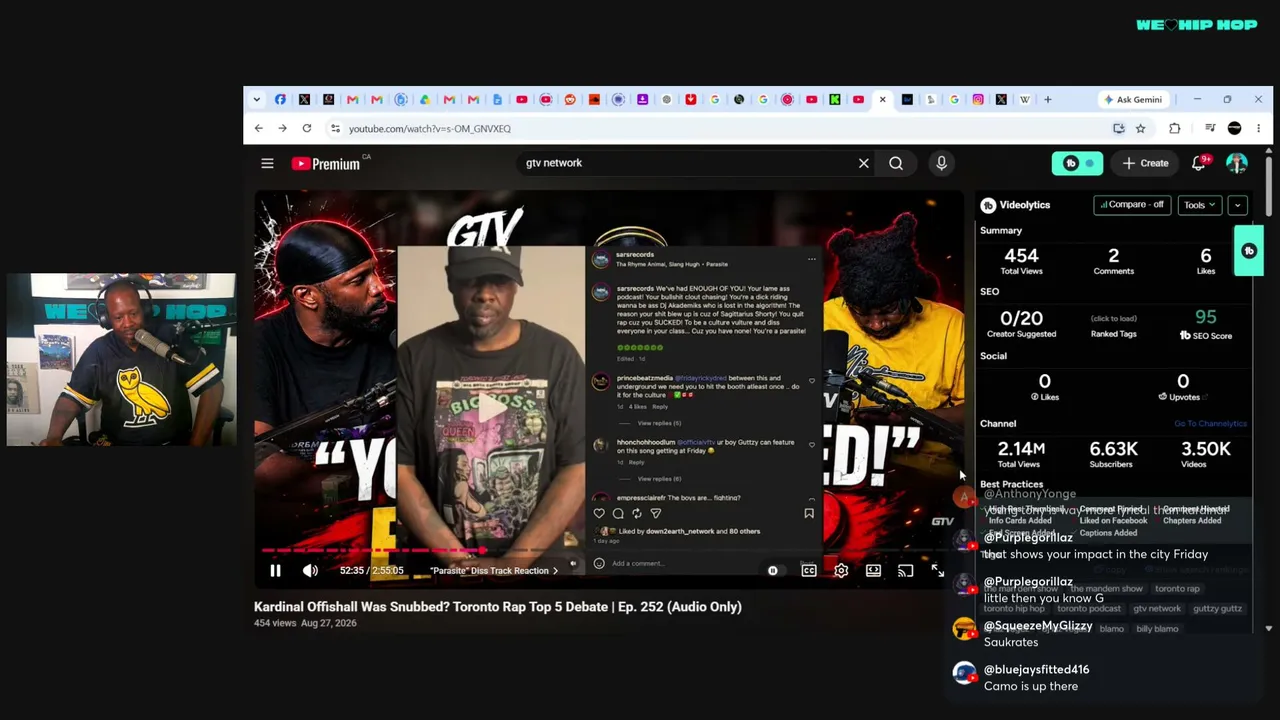
Task: Open the Ask Gemini button
Action: click(1132, 99)
